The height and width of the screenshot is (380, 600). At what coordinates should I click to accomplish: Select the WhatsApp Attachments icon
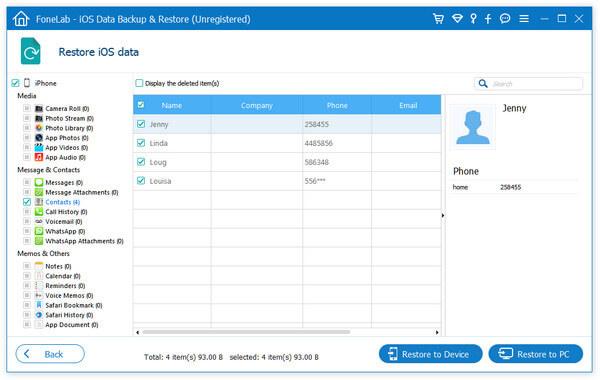39,241
